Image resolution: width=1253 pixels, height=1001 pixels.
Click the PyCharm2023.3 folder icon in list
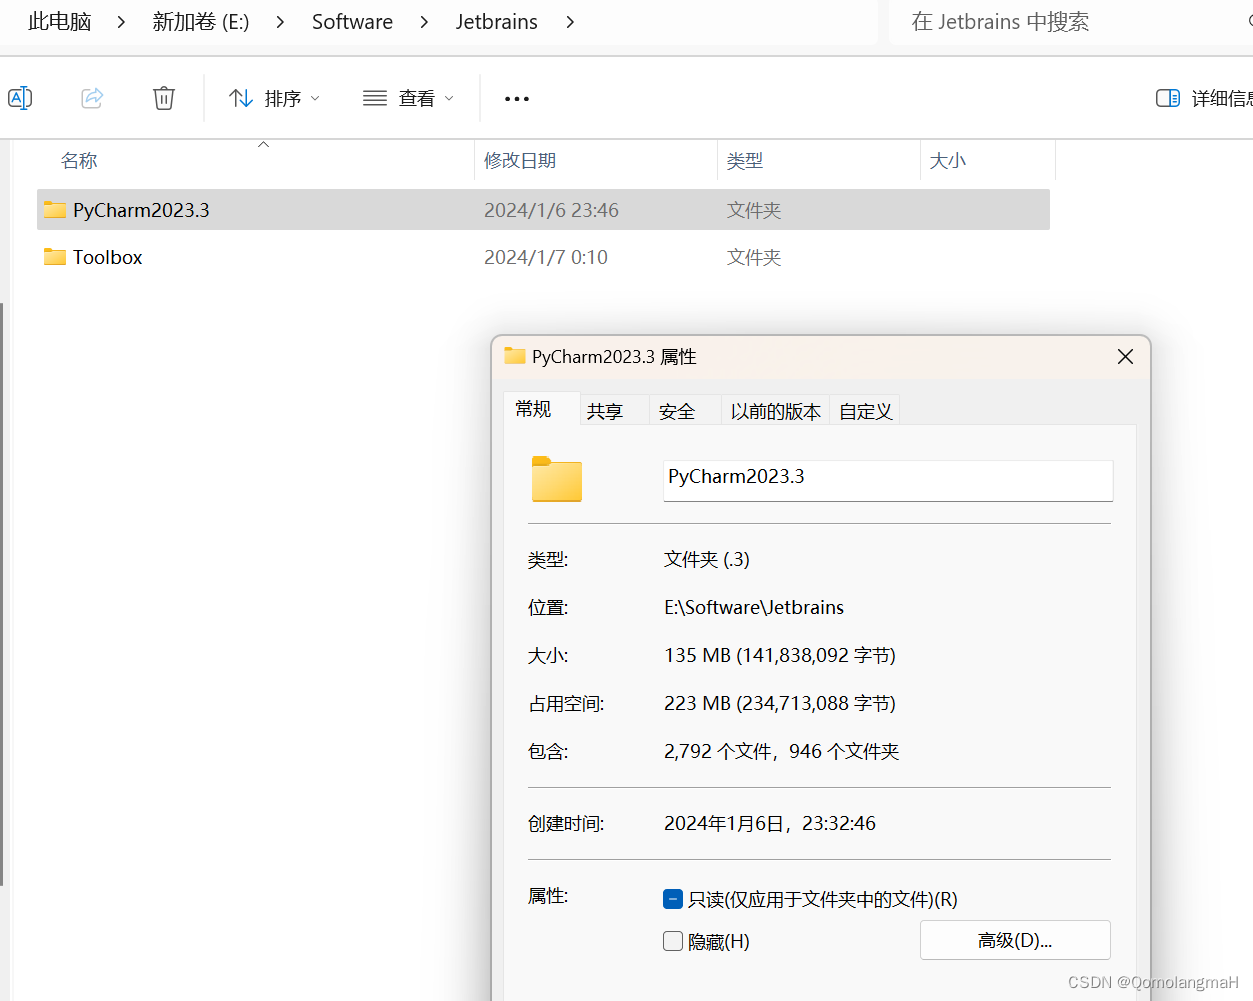tap(55, 210)
